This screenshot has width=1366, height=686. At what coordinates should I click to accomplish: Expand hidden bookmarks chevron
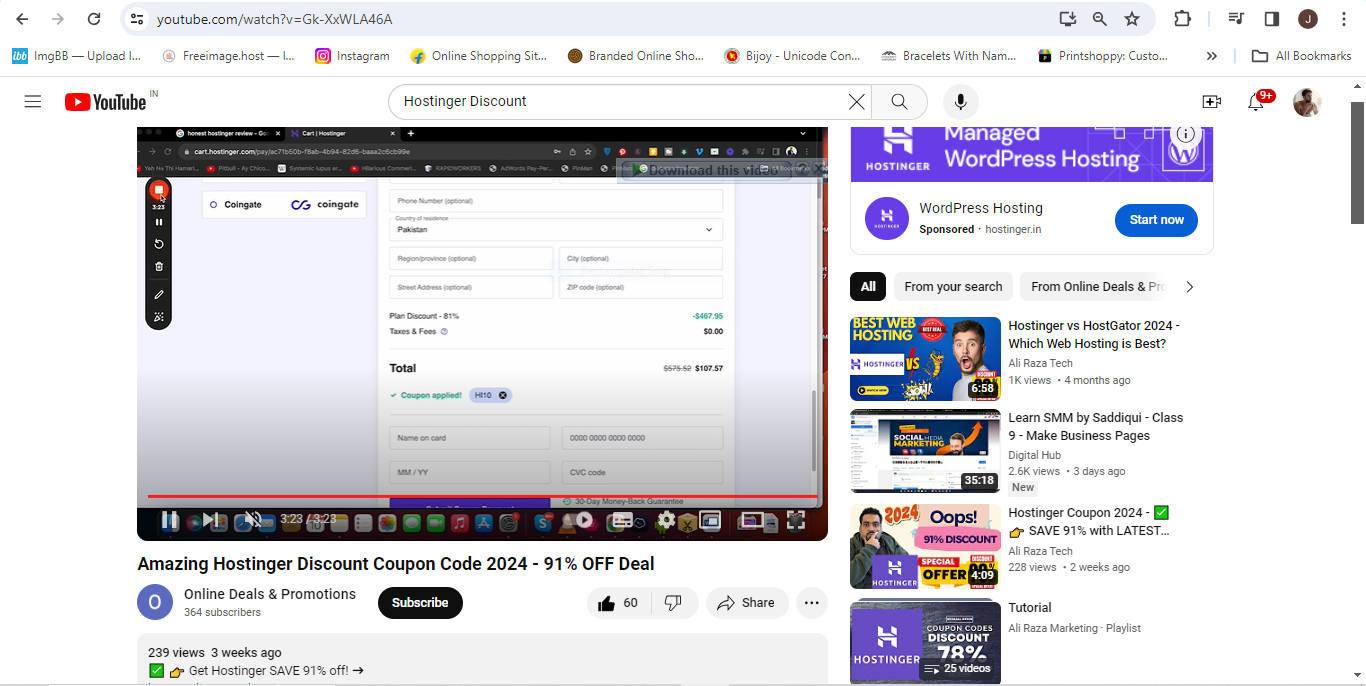coord(1212,56)
